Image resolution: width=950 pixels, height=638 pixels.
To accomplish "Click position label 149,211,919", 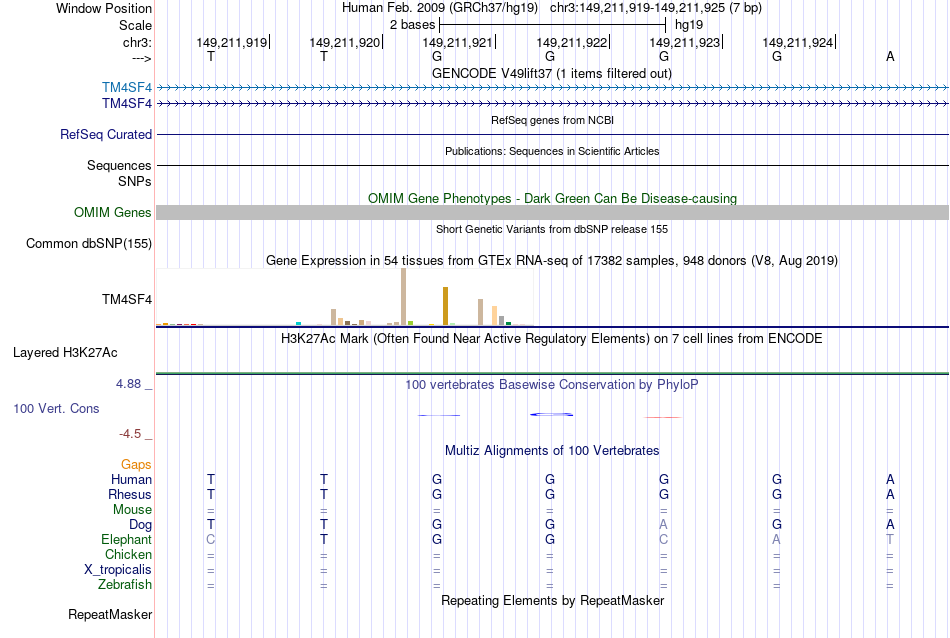I will click(x=231, y=42).
